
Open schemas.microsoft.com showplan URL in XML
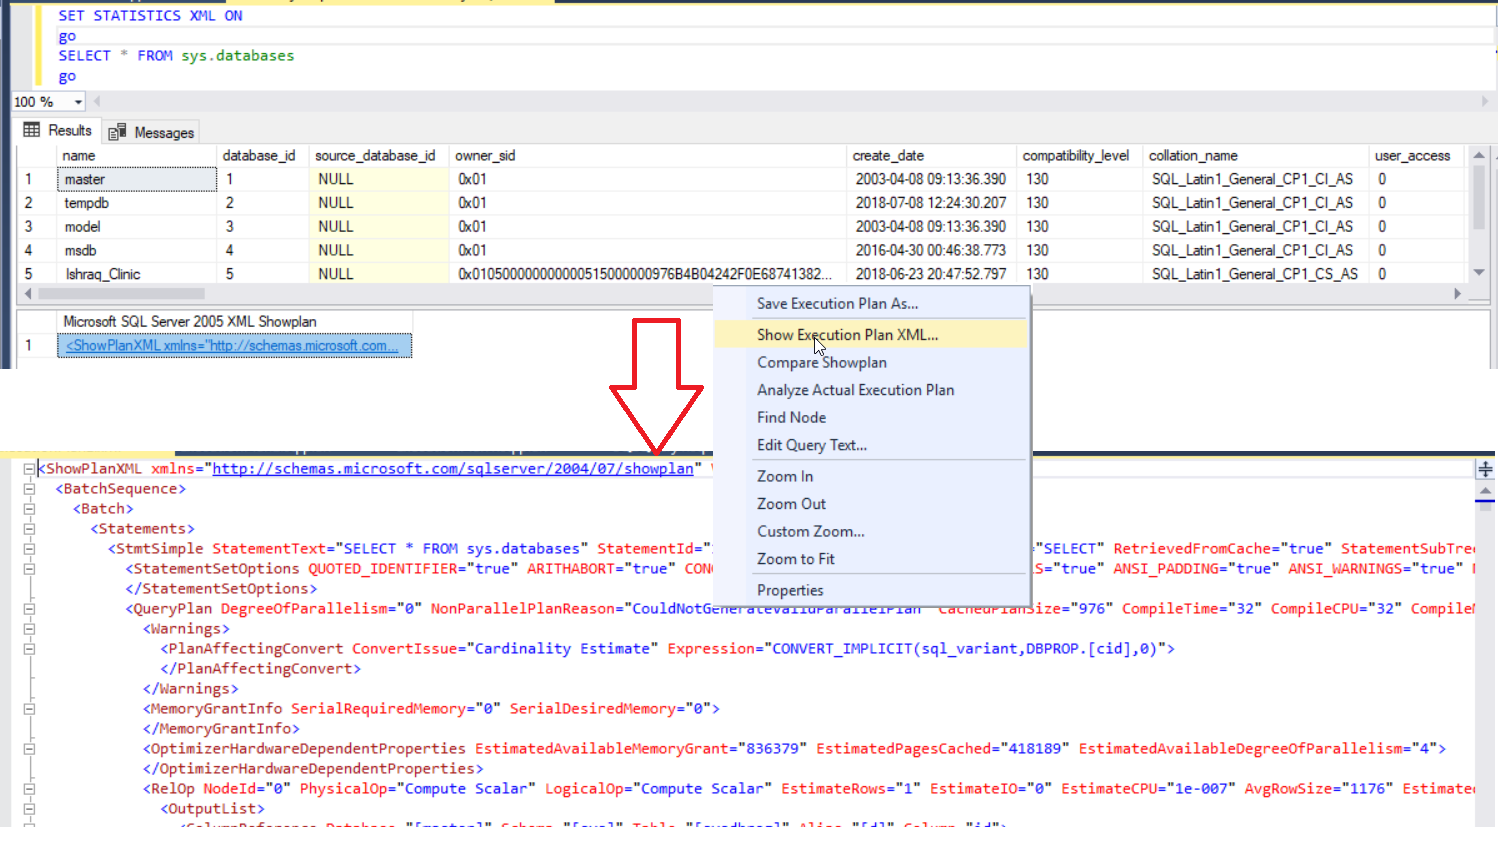452,469
